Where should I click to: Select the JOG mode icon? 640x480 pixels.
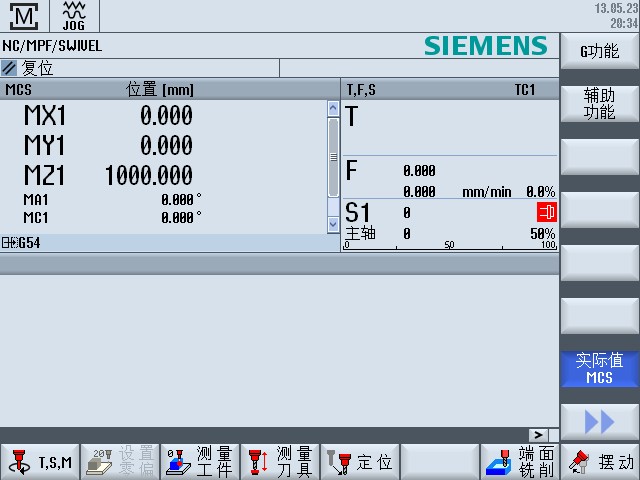point(74,16)
